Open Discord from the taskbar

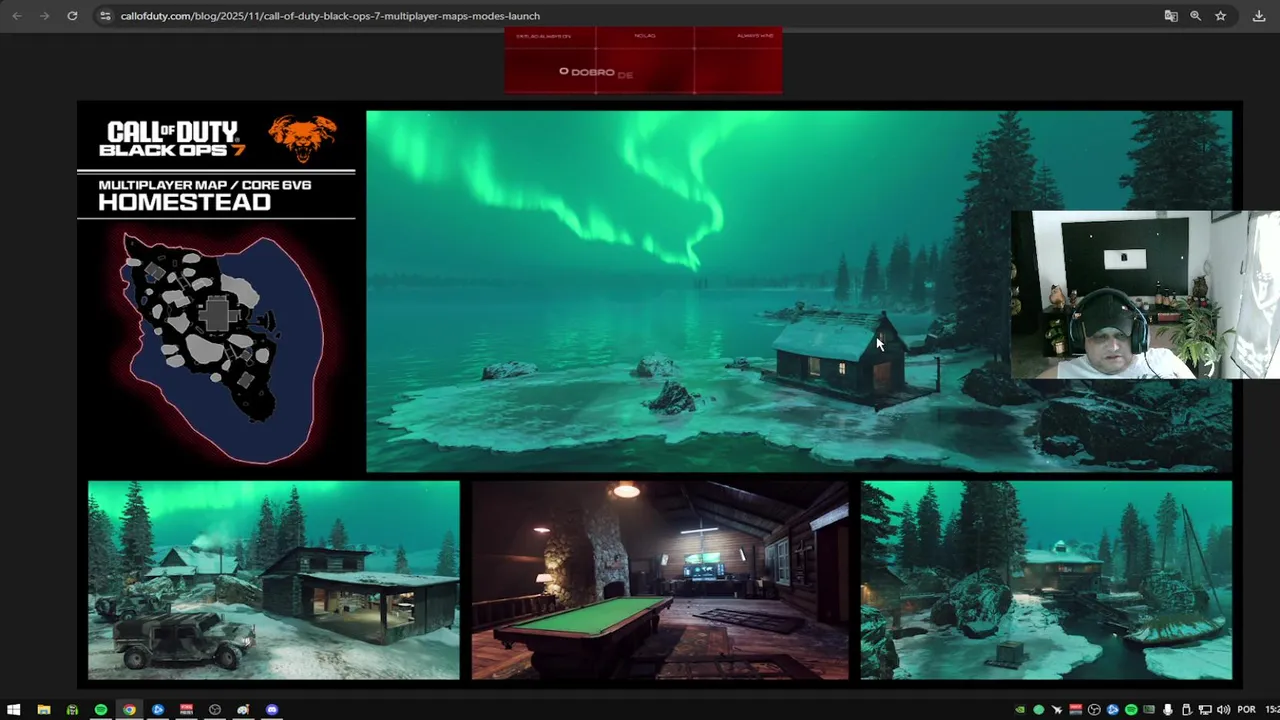click(x=272, y=710)
